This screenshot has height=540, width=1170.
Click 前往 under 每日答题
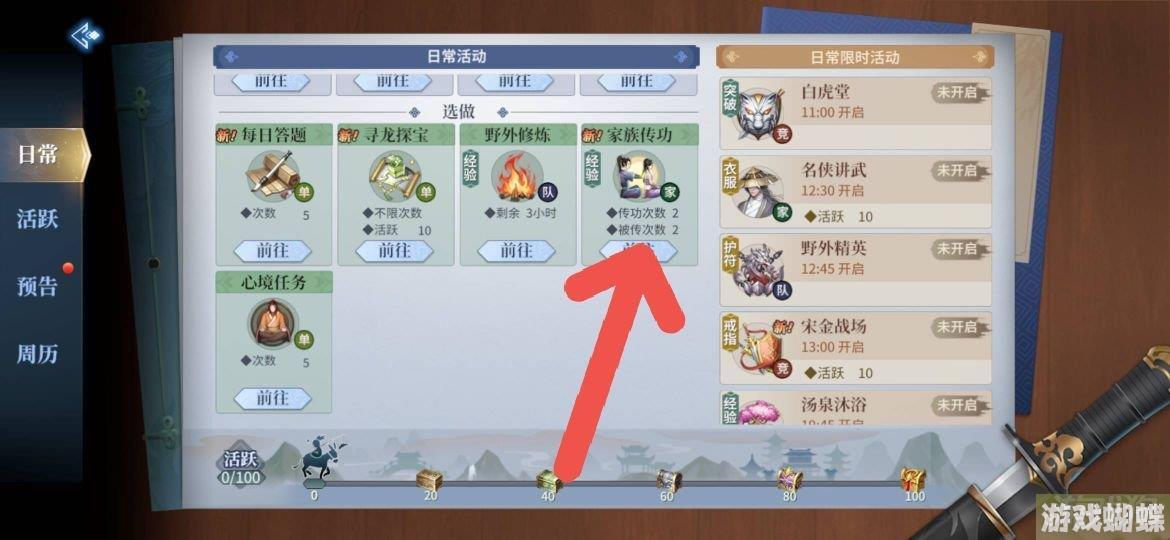272,251
